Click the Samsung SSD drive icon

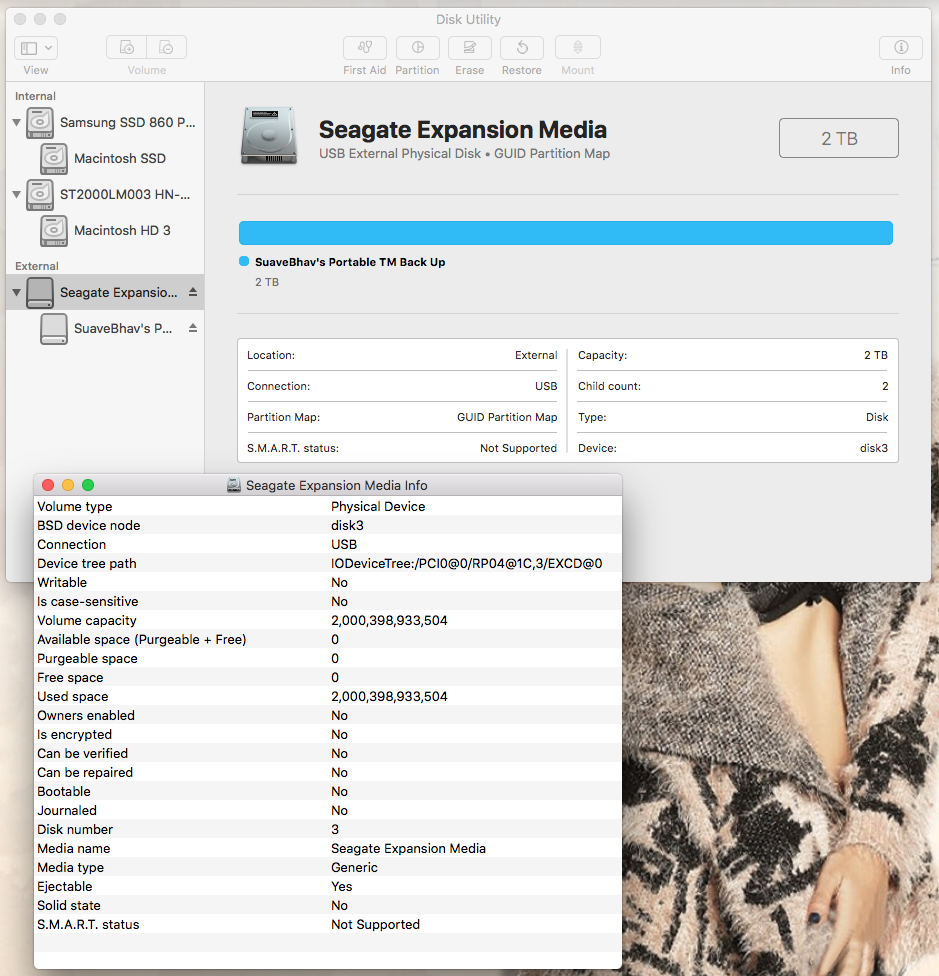click(40, 123)
